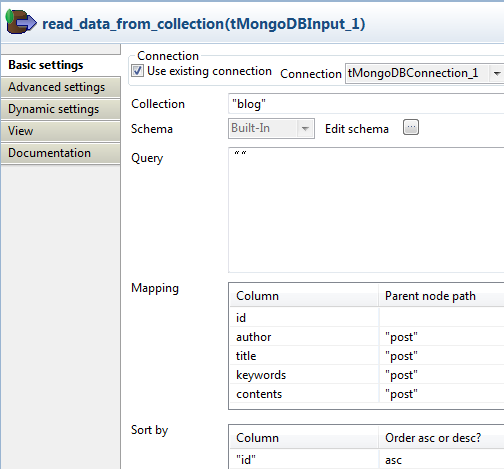Select the "id" cell in Sort by table
Image resolution: width=504 pixels, height=469 pixels.
coord(304,460)
